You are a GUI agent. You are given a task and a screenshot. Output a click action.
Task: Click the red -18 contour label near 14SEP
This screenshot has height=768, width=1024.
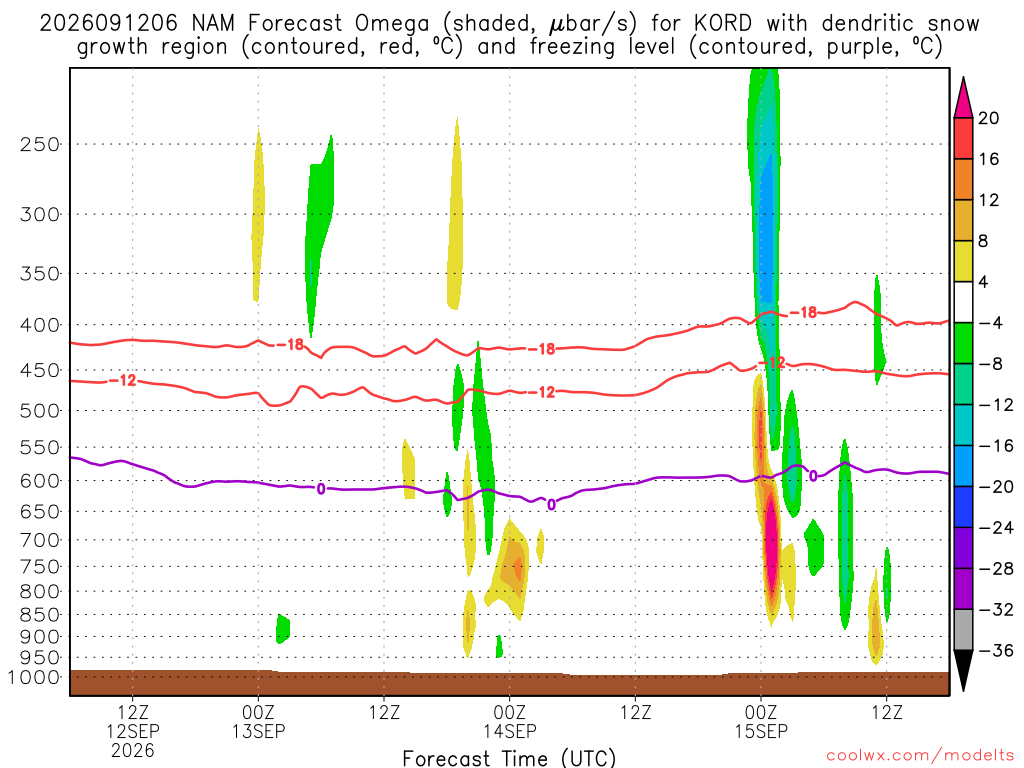pyautogui.click(x=541, y=349)
